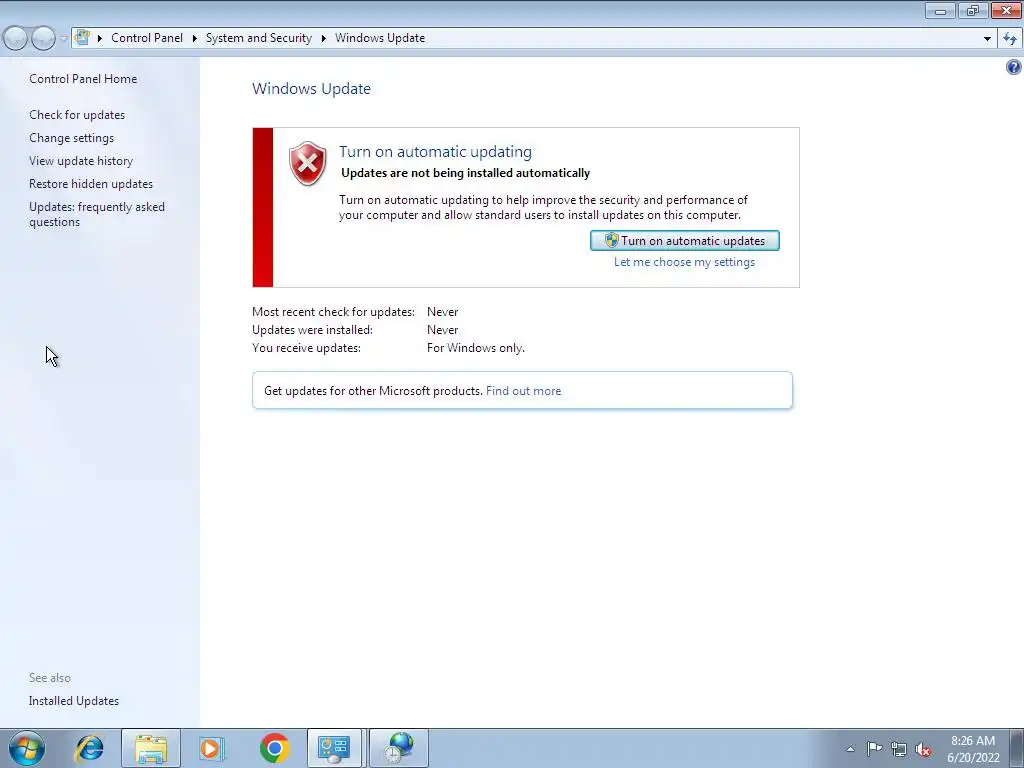Click 'Most recent check for updates:' label
The width and height of the screenshot is (1024, 768).
[333, 312]
